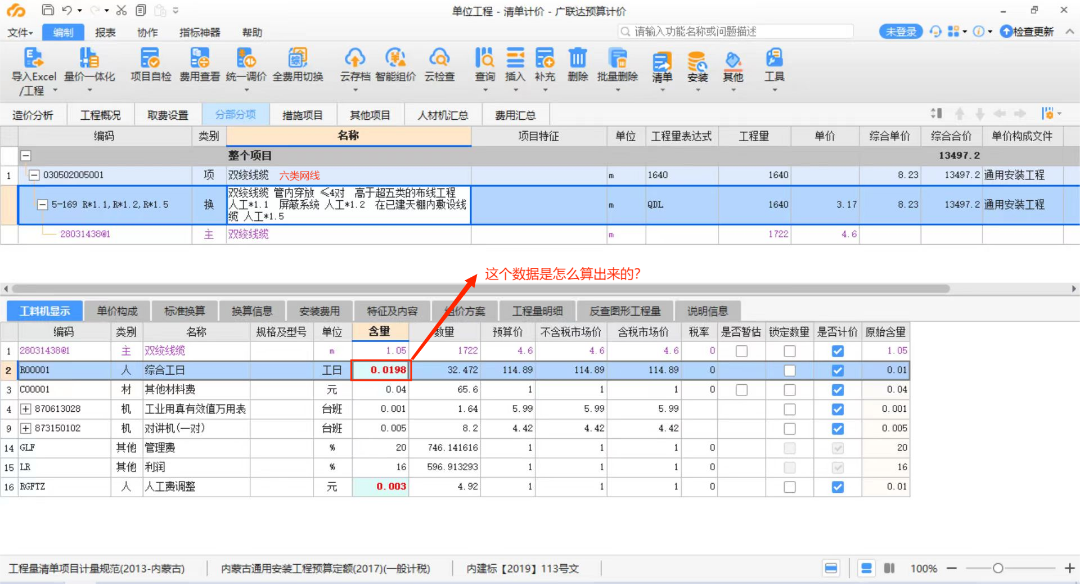Open dropdown arrow under 清单

662,90
